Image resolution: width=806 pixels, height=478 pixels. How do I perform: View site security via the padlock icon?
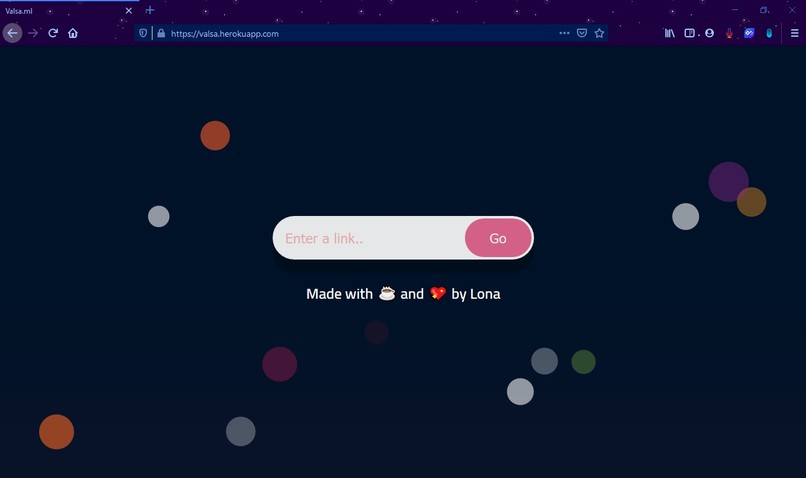pos(161,33)
